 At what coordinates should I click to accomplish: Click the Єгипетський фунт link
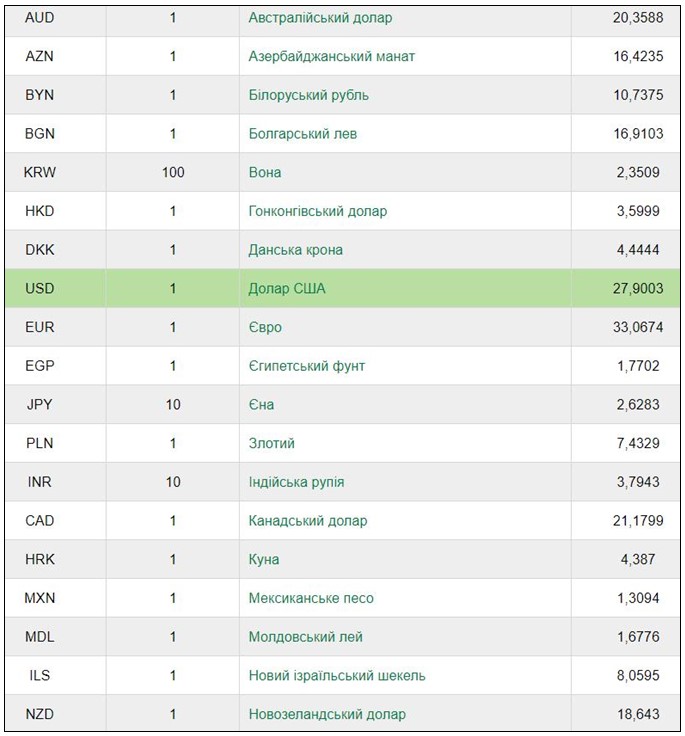(x=306, y=366)
